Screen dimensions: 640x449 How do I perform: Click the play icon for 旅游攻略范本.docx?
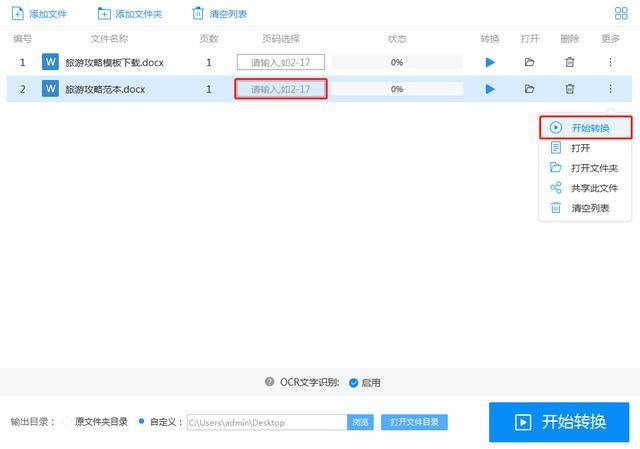(x=489, y=89)
